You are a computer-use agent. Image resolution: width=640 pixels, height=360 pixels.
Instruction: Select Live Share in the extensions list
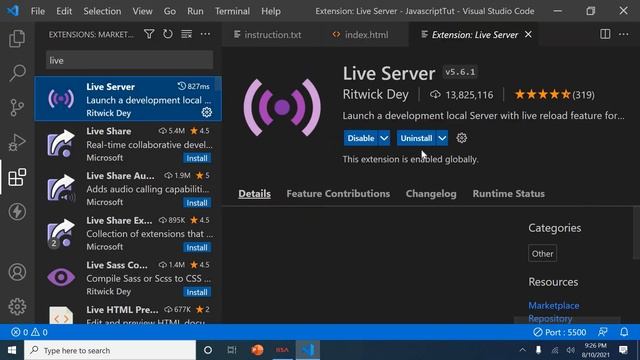128,144
